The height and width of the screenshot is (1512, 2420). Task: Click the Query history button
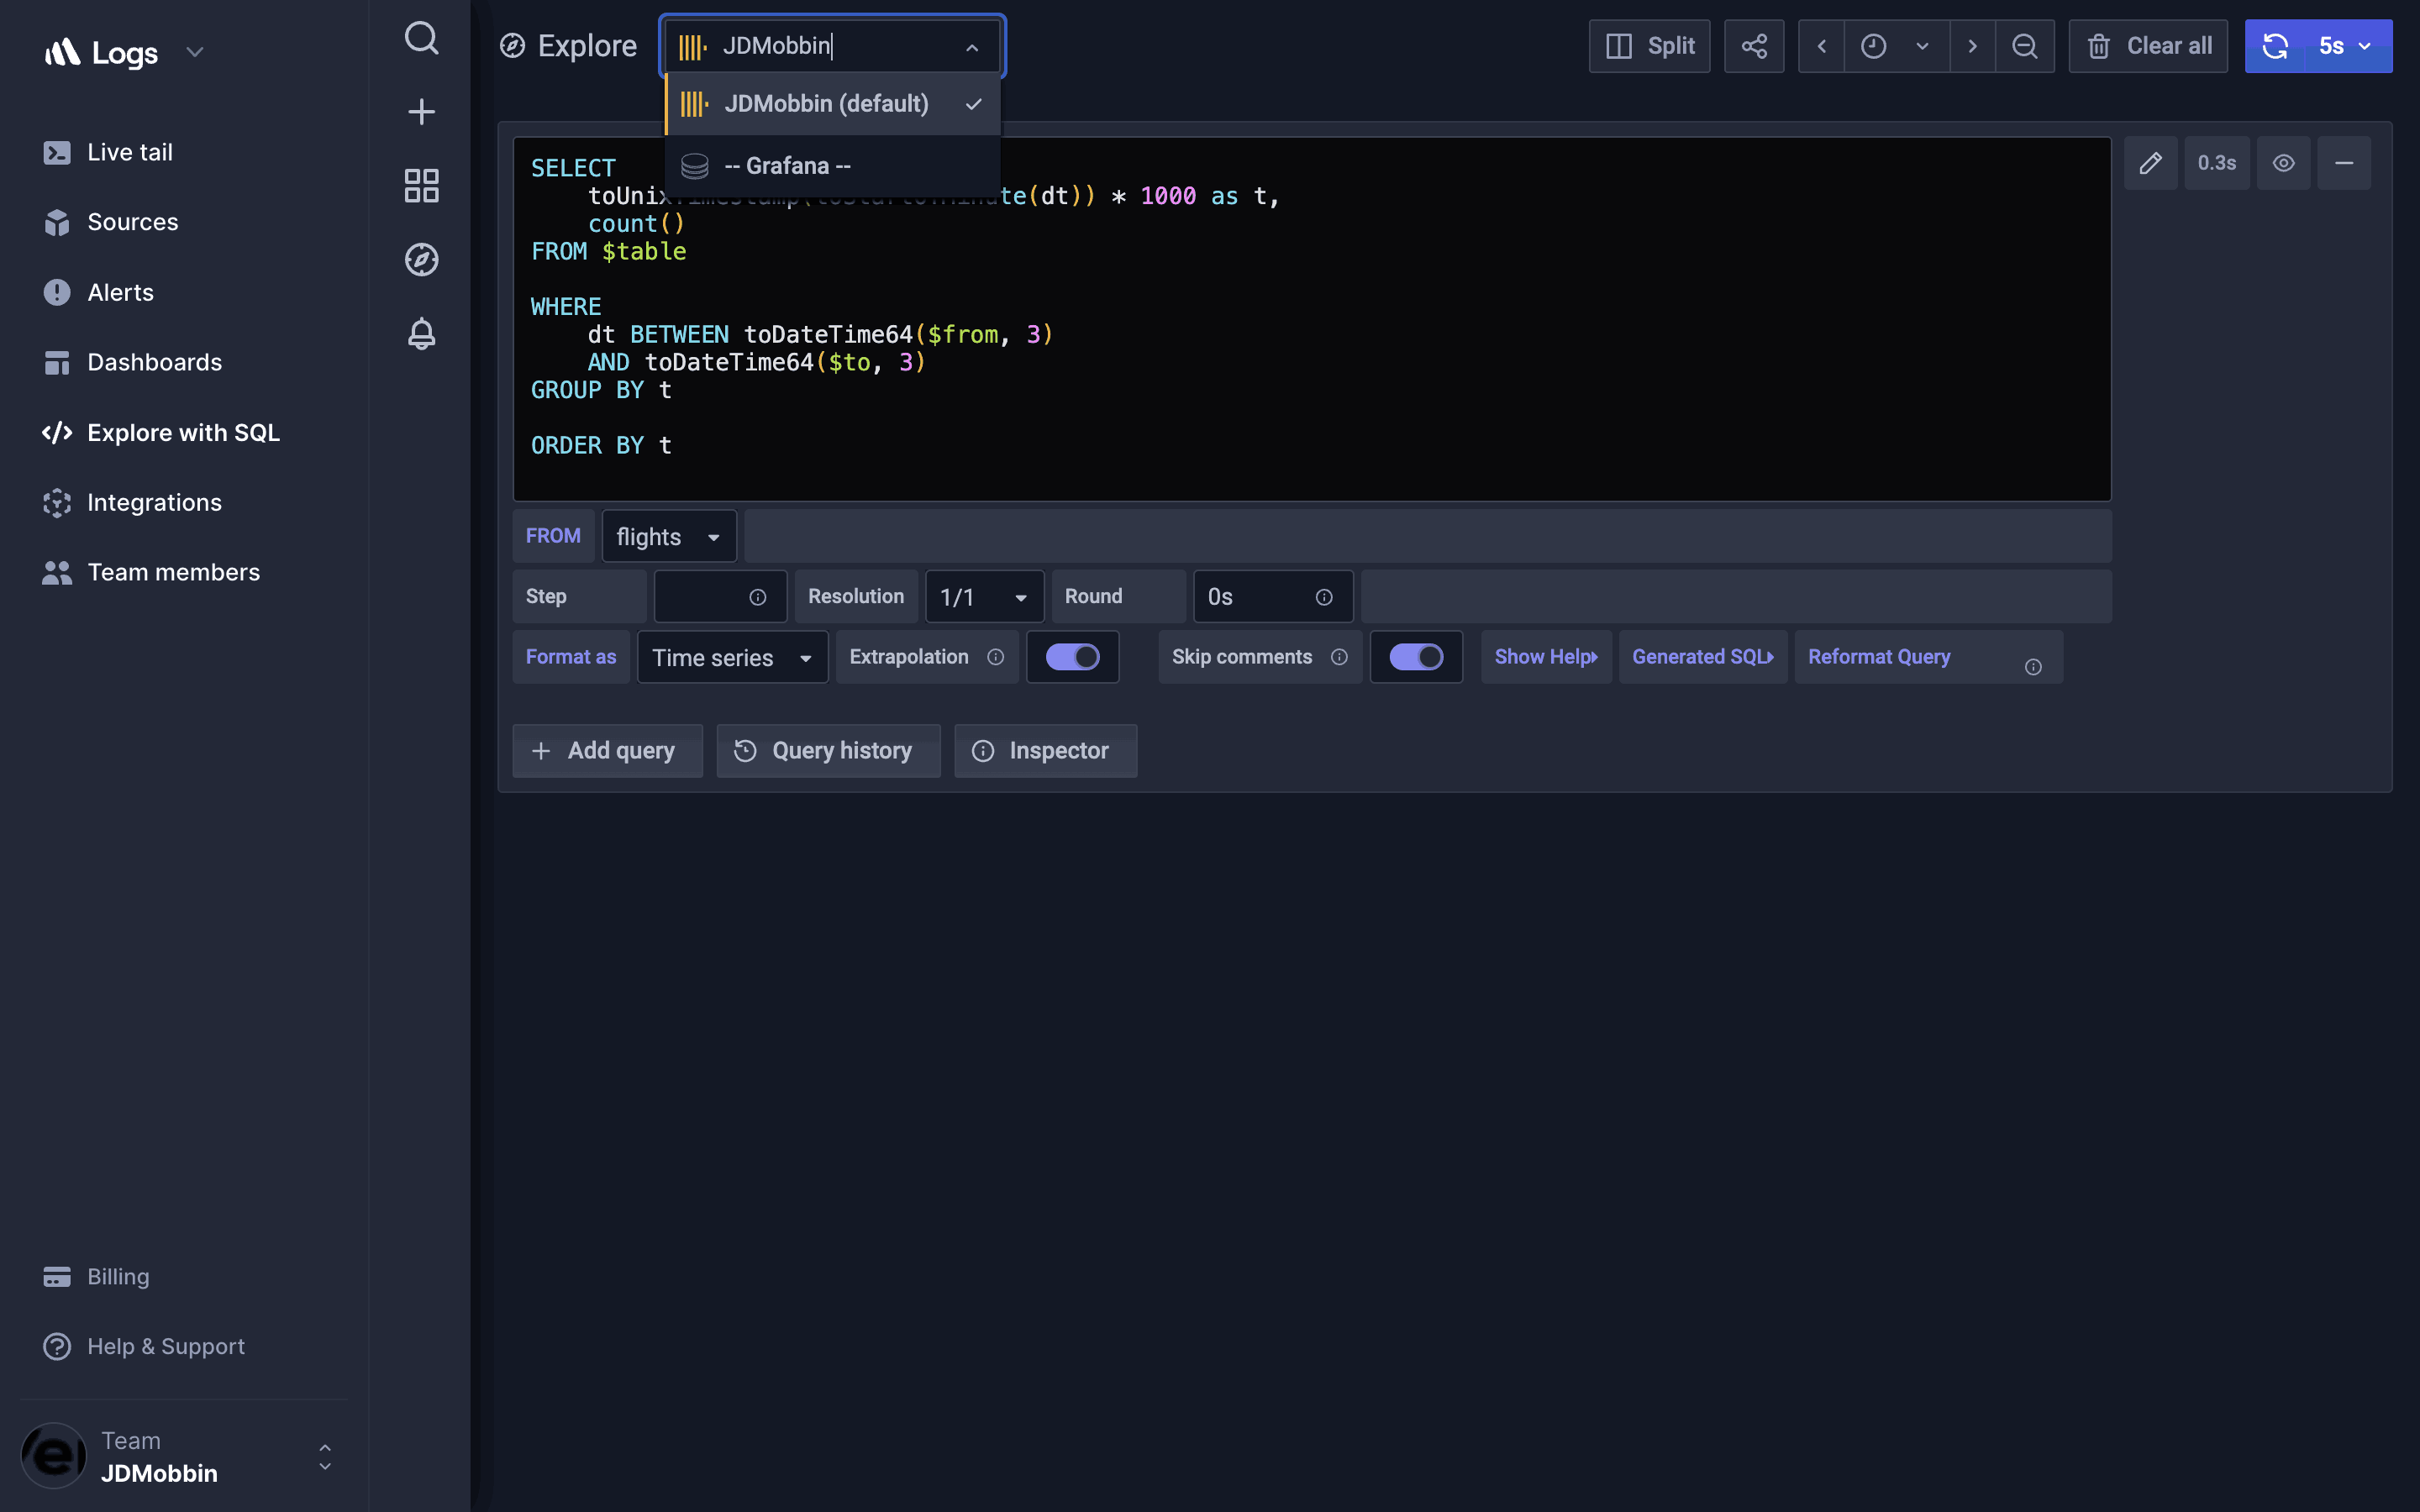827,751
